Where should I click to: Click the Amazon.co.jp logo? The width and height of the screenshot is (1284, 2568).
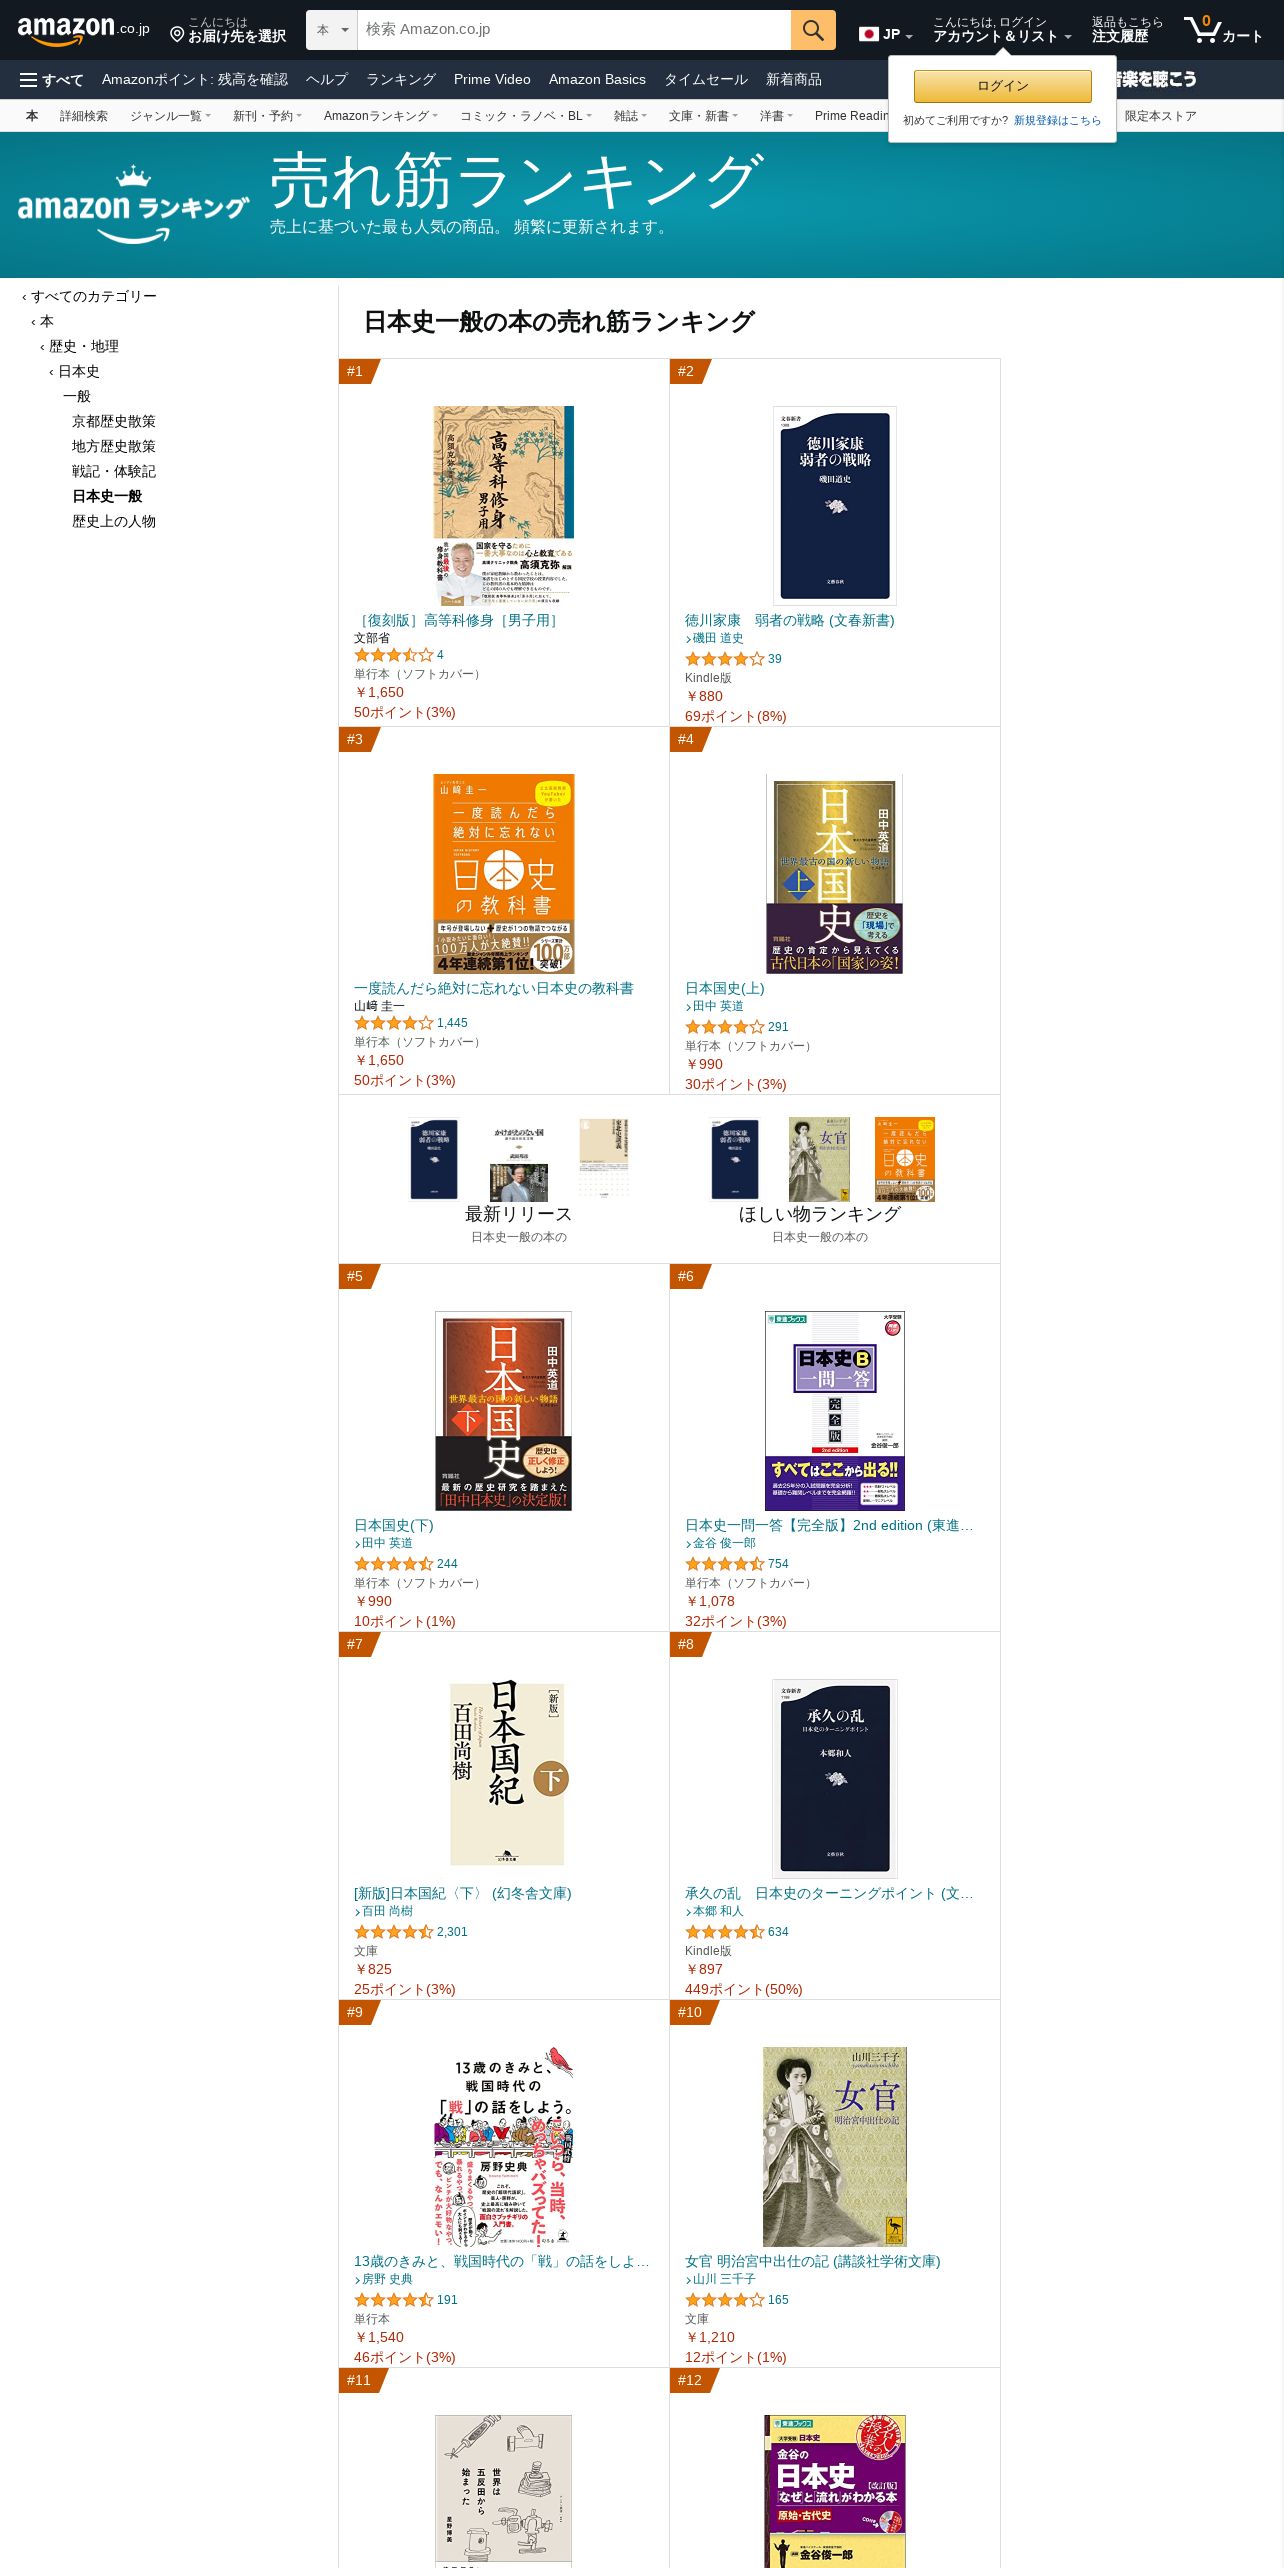pos(84,30)
